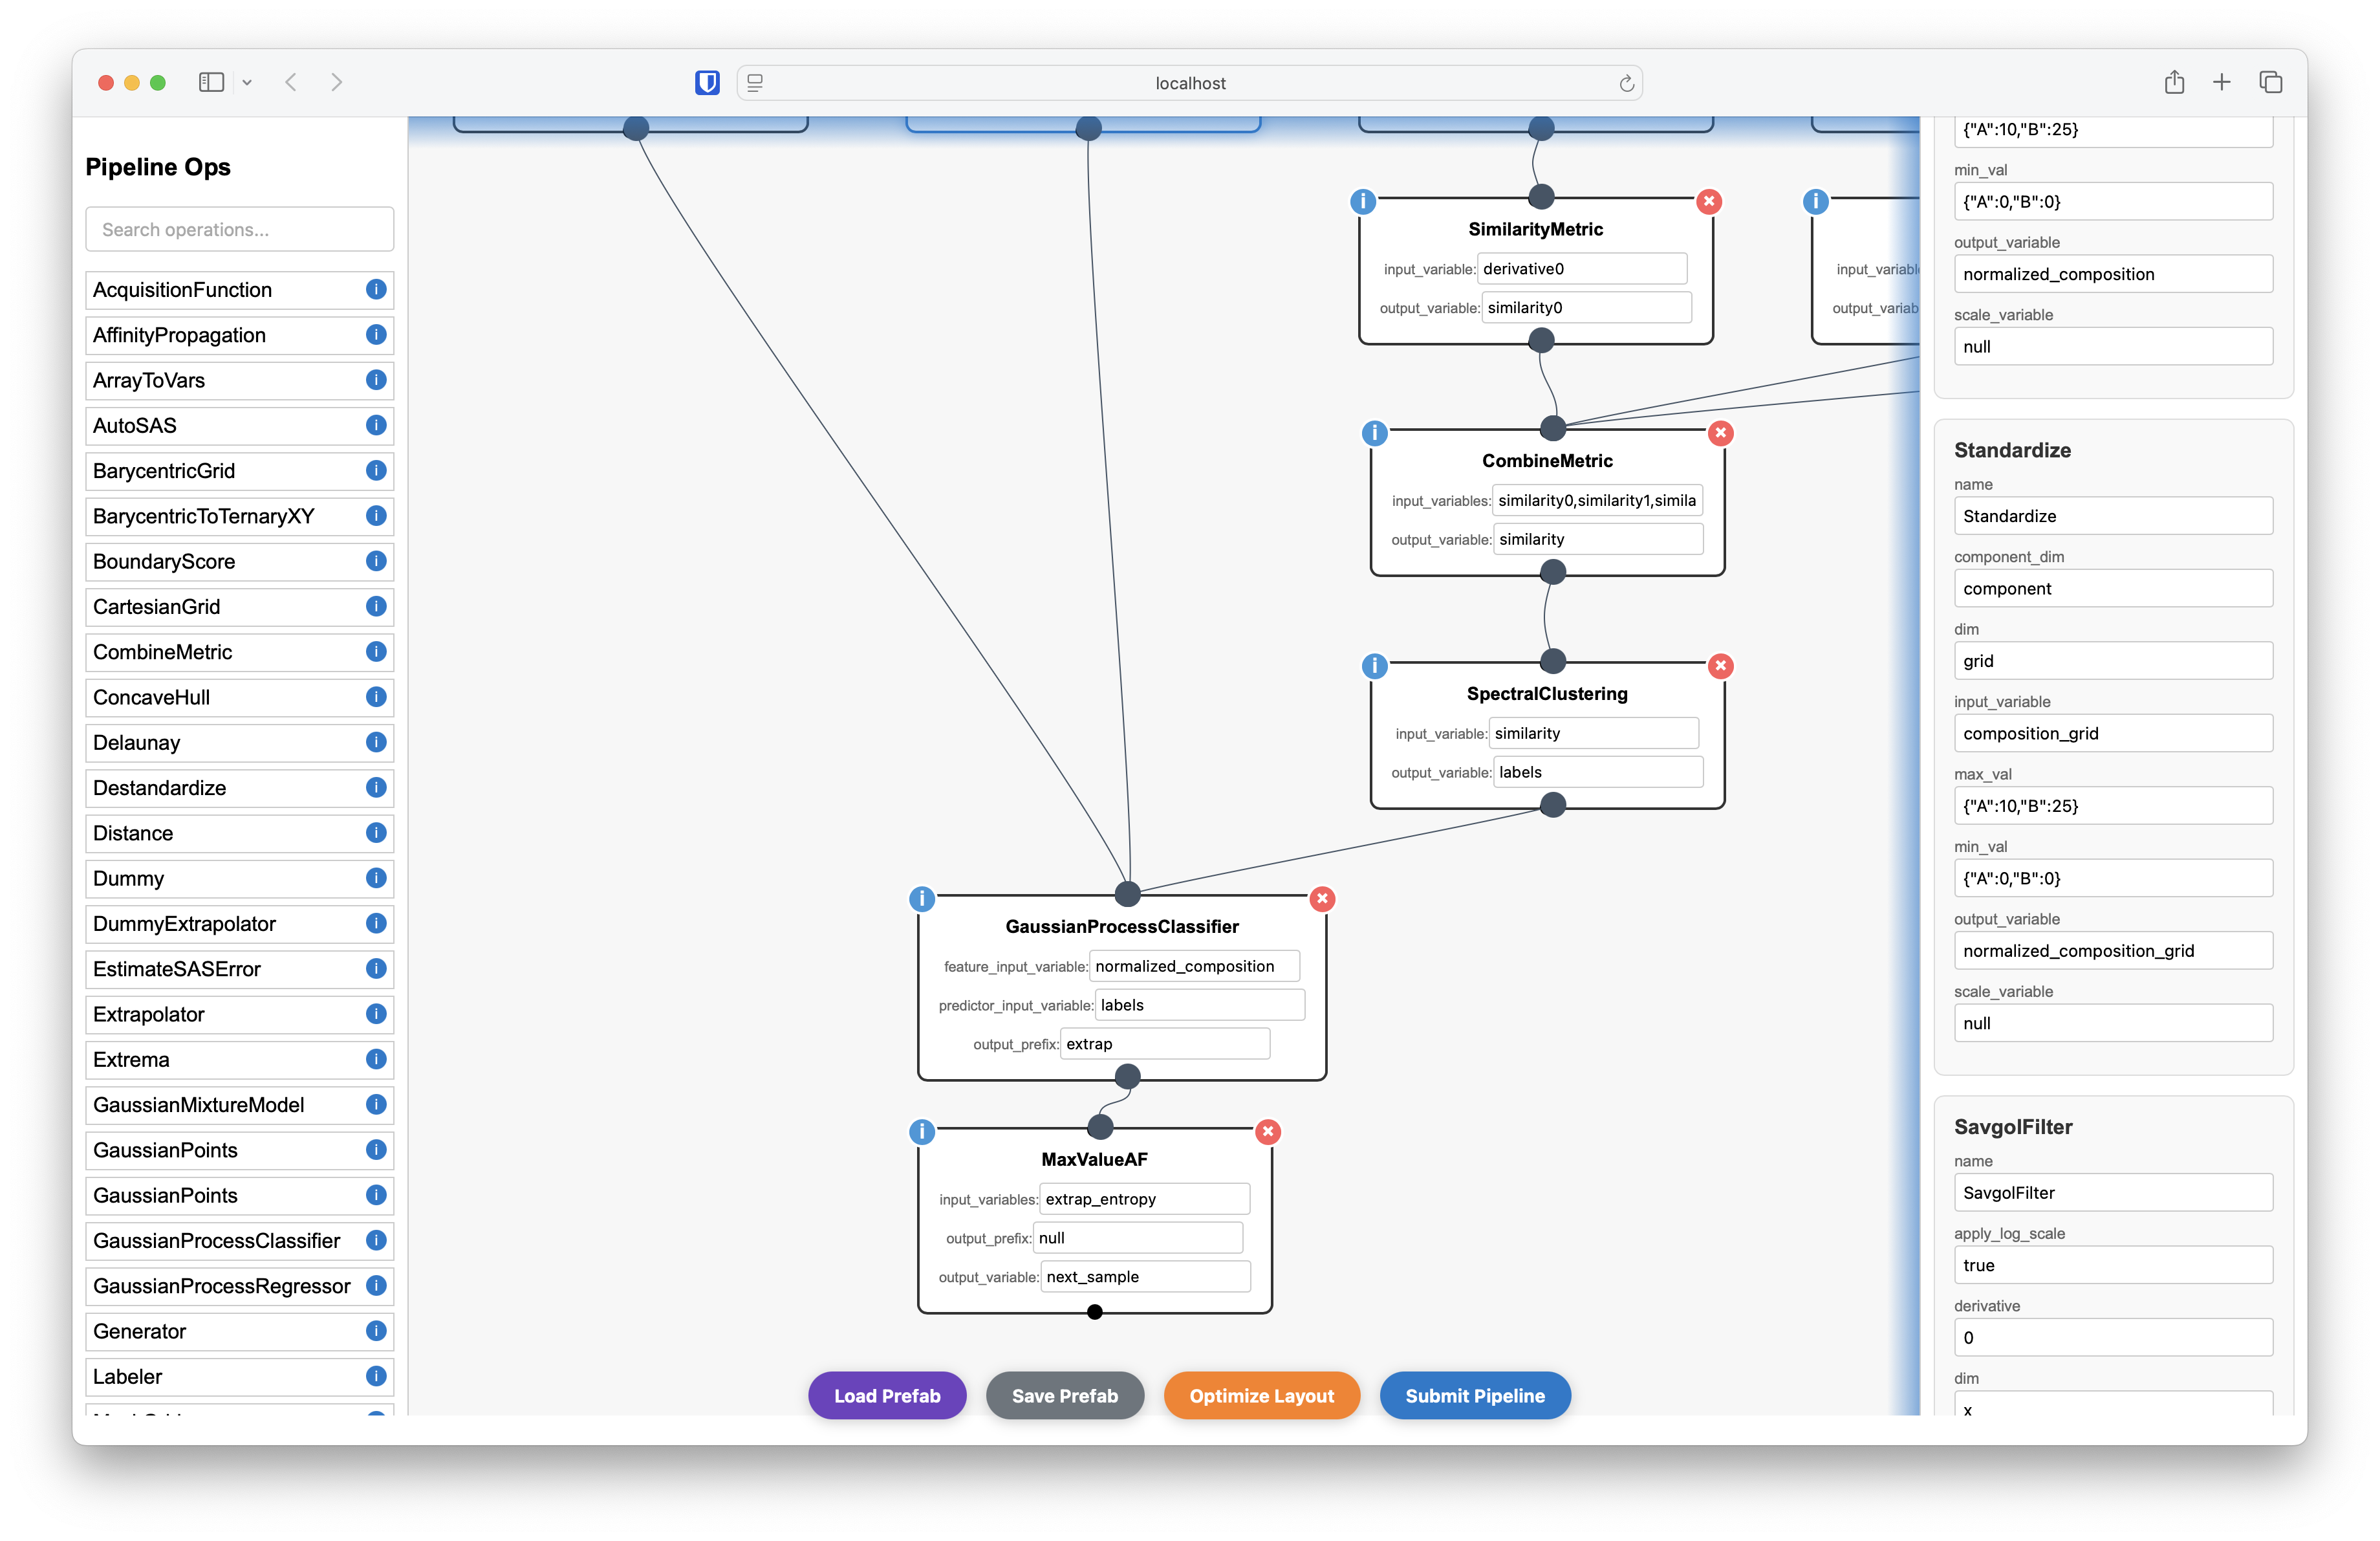Click Bitwarden extension icon in toolbar
Viewport: 2380px width, 1541px height.
point(707,83)
